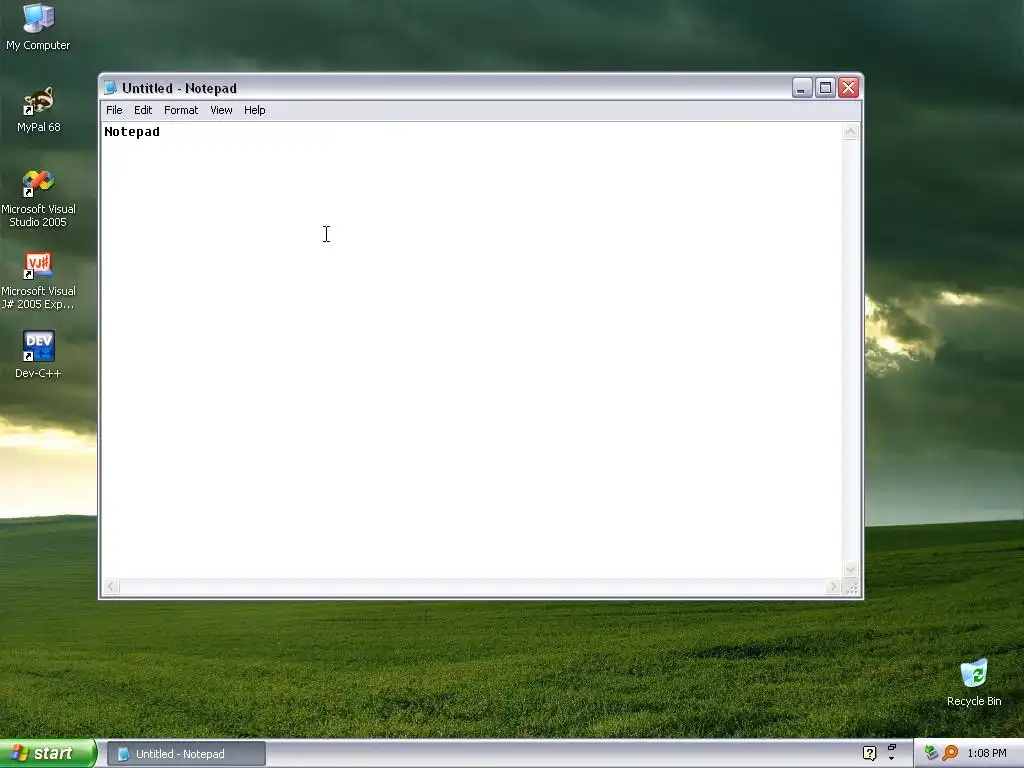Click the Untitled - Notepad title bar text
Viewport: 1024px width, 768px height.
180,88
